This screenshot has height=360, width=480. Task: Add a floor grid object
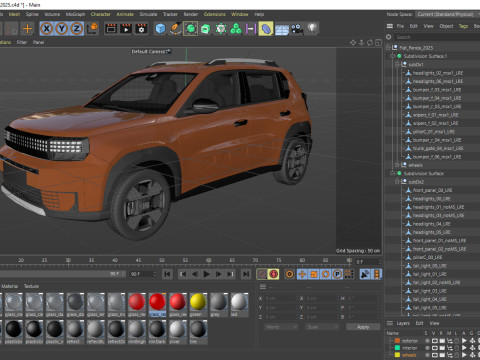(x=282, y=29)
